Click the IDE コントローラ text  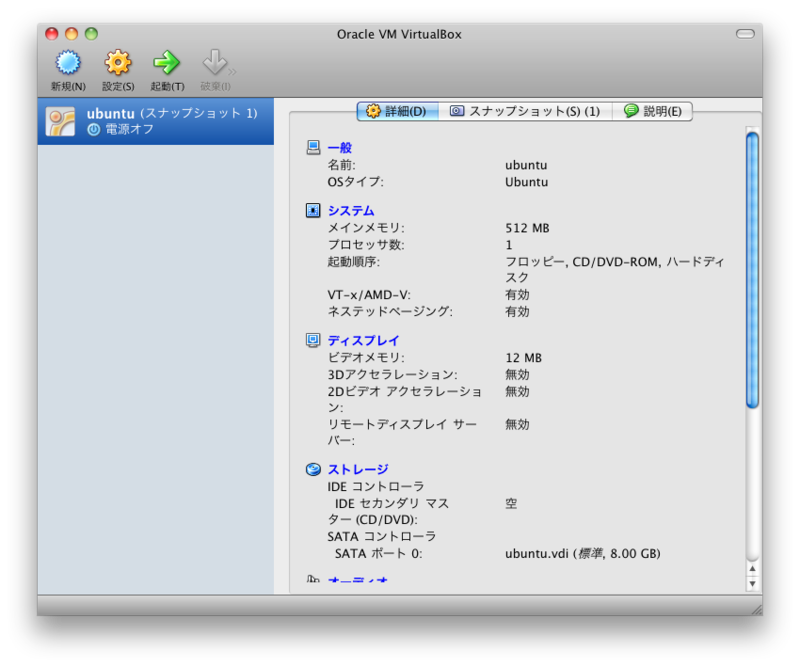[376, 486]
